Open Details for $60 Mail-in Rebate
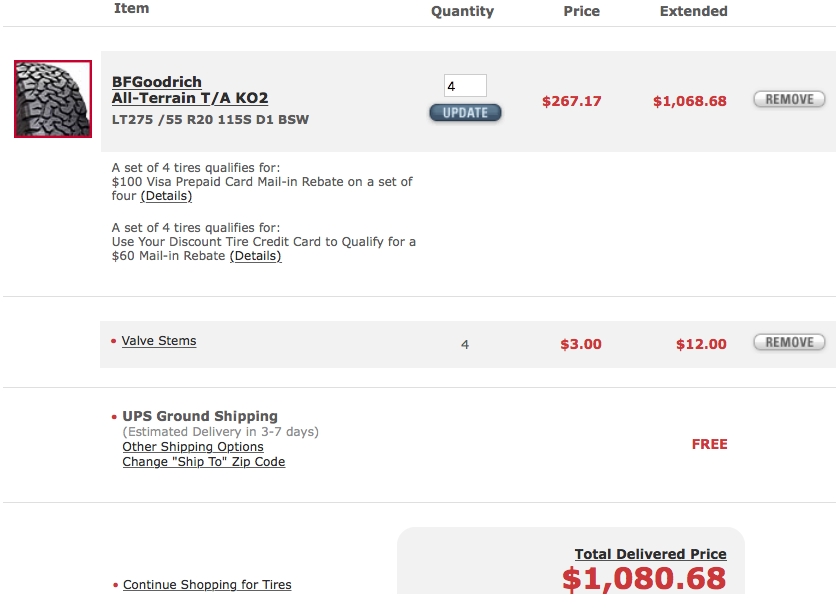Image resolution: width=836 pixels, height=594 pixels. (x=255, y=256)
